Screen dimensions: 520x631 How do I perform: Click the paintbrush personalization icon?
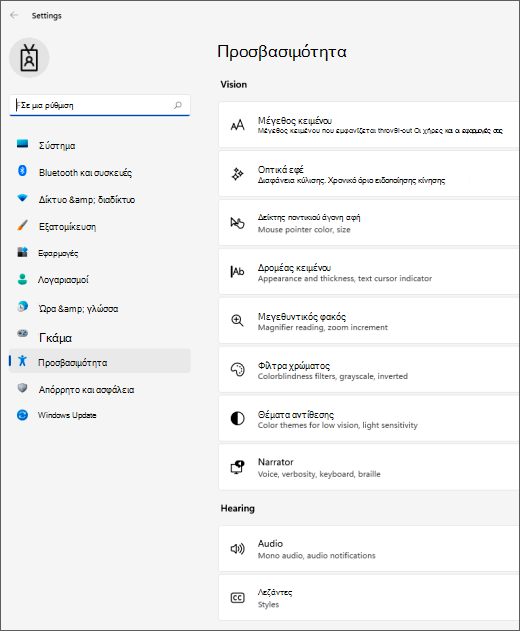23,225
